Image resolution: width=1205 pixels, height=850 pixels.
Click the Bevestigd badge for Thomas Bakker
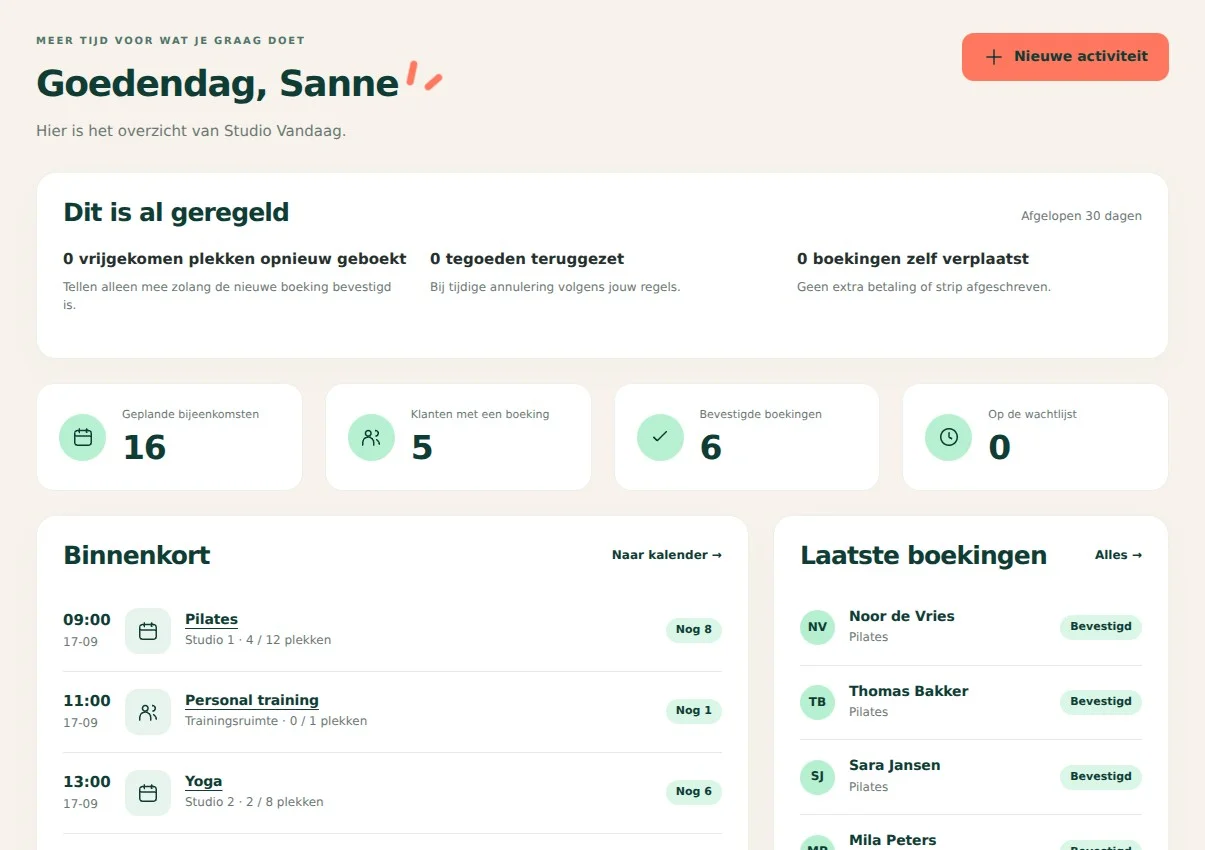(1101, 702)
